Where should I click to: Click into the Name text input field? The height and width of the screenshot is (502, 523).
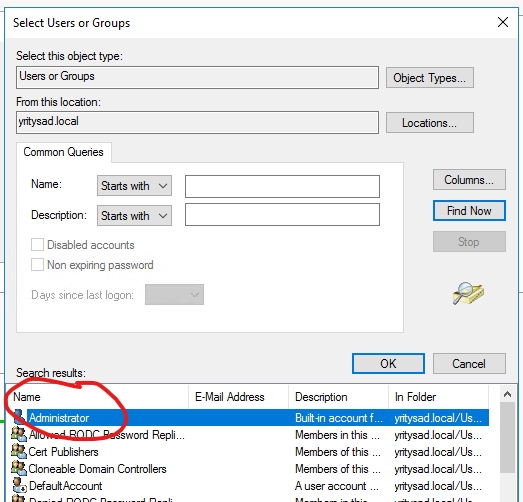point(282,186)
